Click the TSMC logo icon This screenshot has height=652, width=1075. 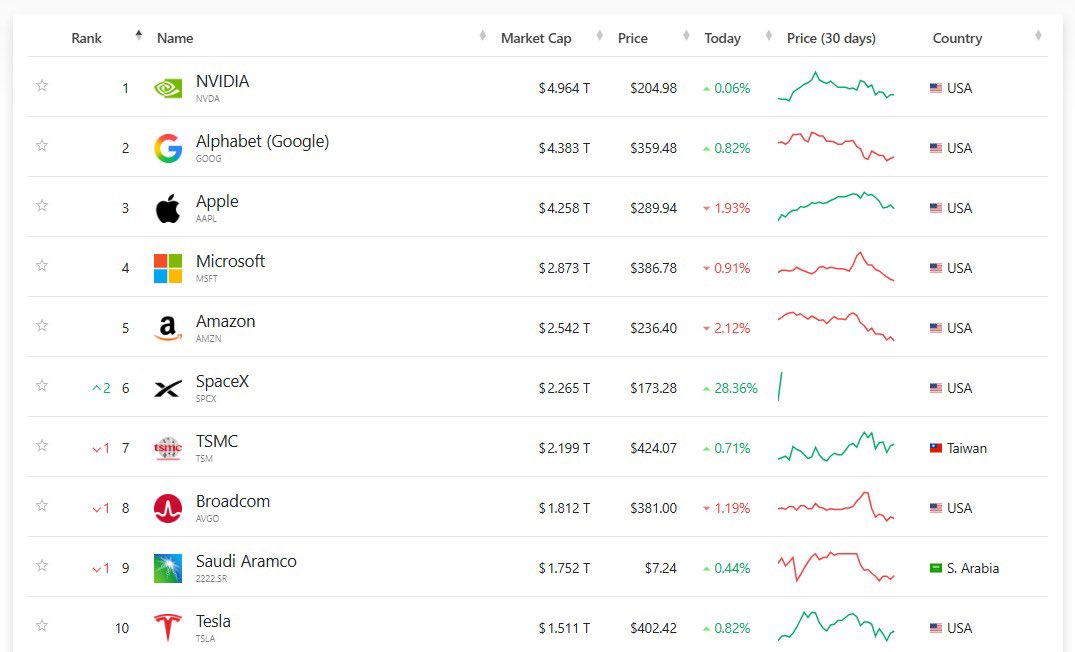click(x=168, y=448)
